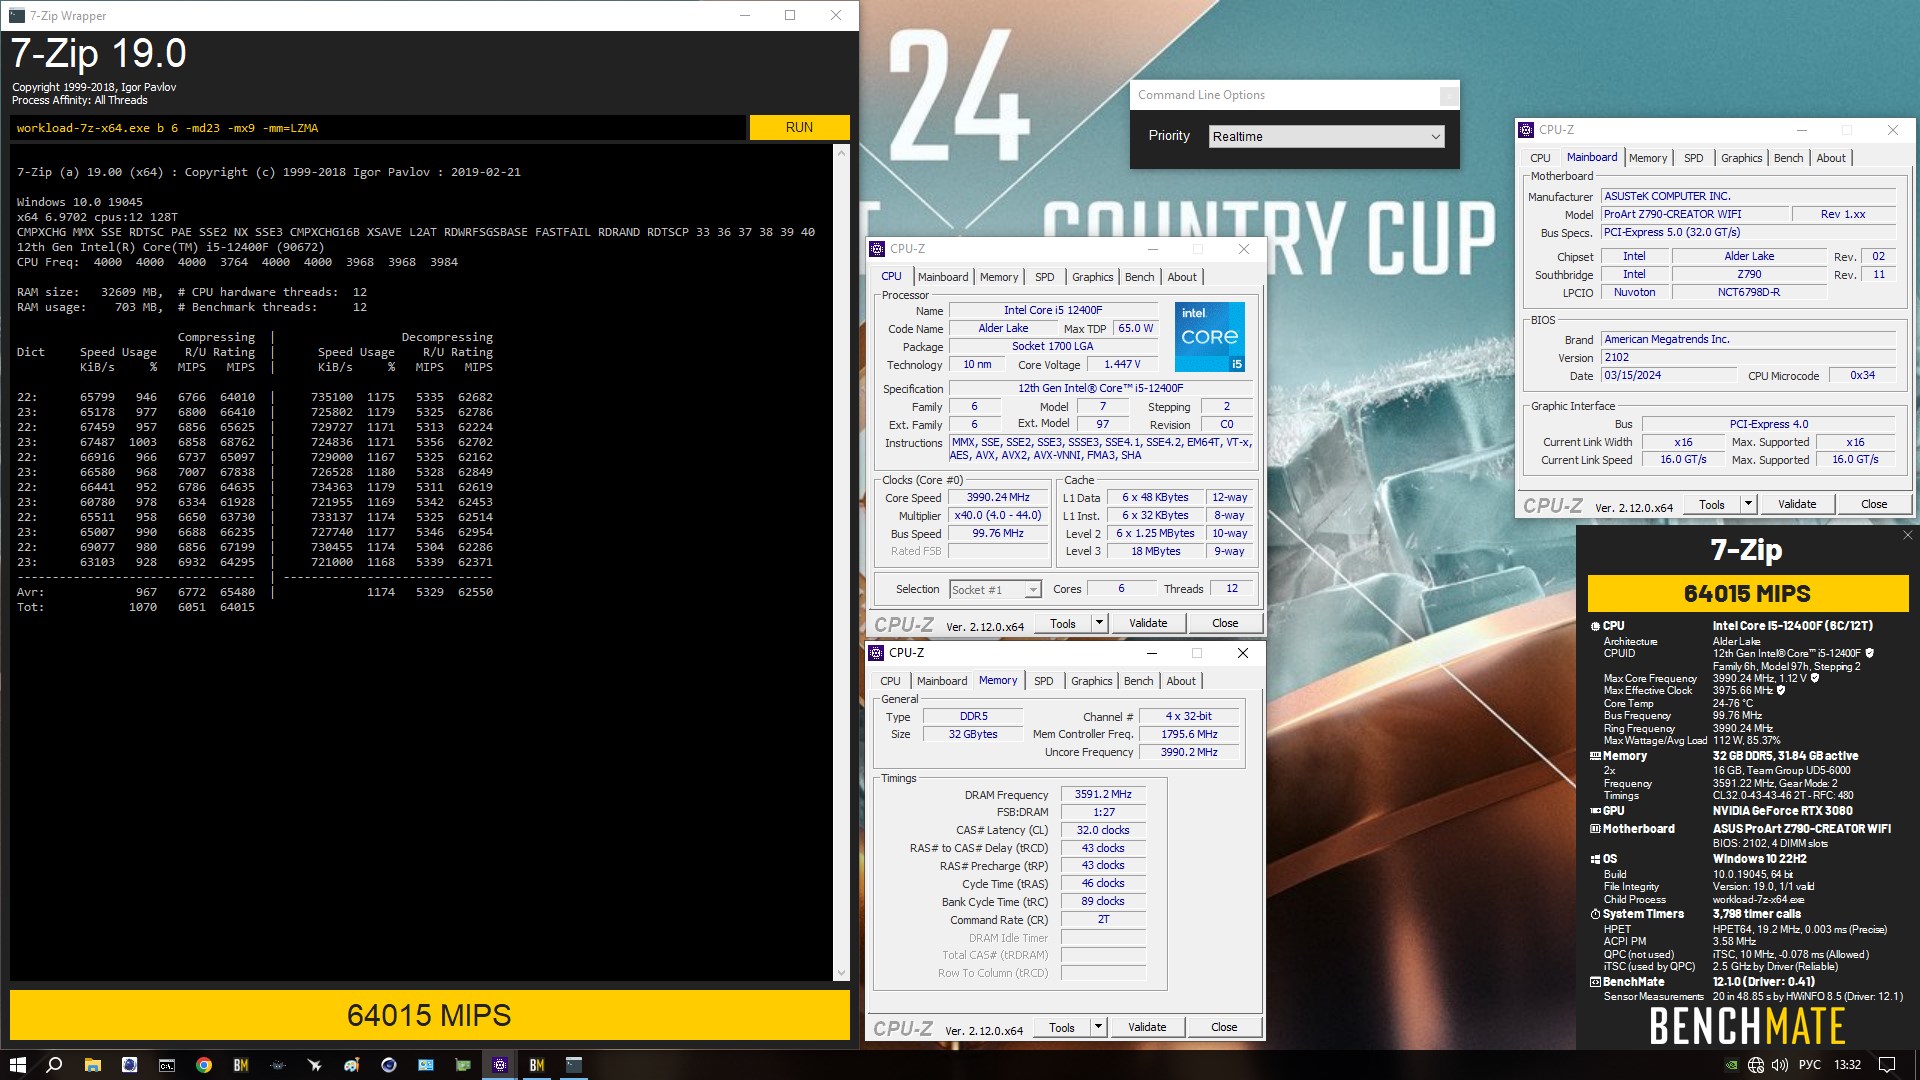Click NVIDIA GeForce RTX 3080 text
Viewport: 1920px width, 1080px height.
[1782, 811]
